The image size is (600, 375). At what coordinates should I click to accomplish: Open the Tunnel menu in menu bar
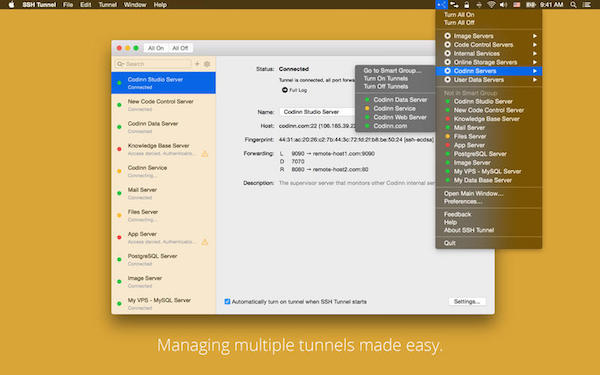click(x=108, y=5)
